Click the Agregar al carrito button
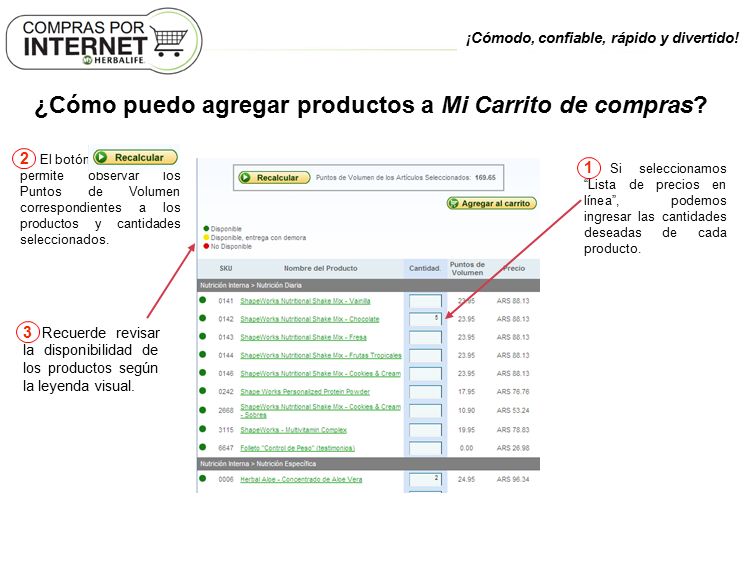The width and height of the screenshot is (752, 564). pos(492,203)
